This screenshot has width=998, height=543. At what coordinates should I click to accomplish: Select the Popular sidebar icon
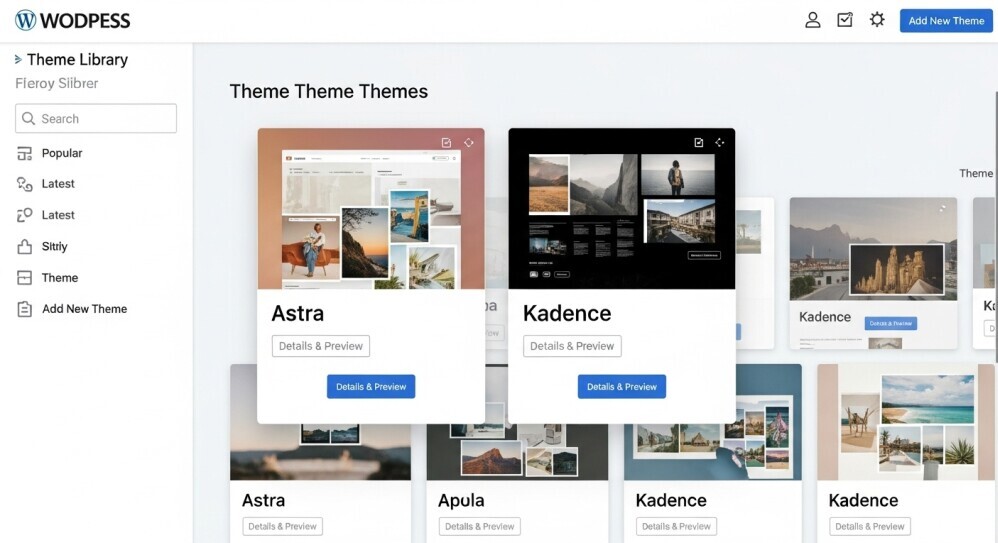(x=24, y=153)
